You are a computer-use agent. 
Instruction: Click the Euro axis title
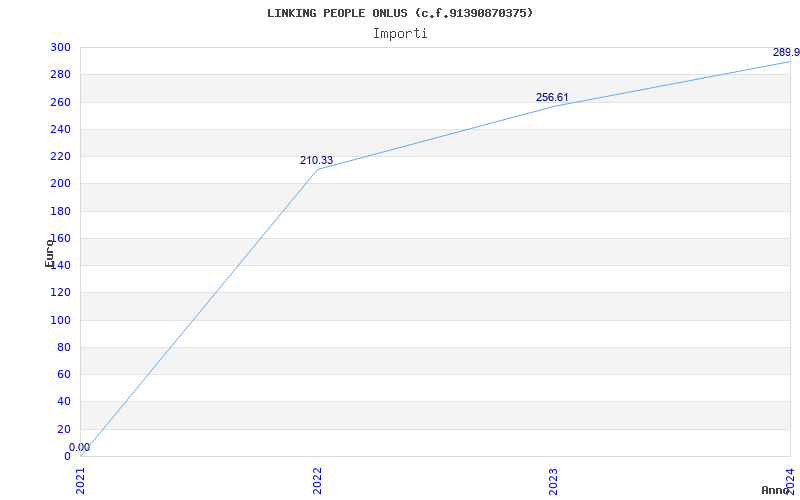49,253
